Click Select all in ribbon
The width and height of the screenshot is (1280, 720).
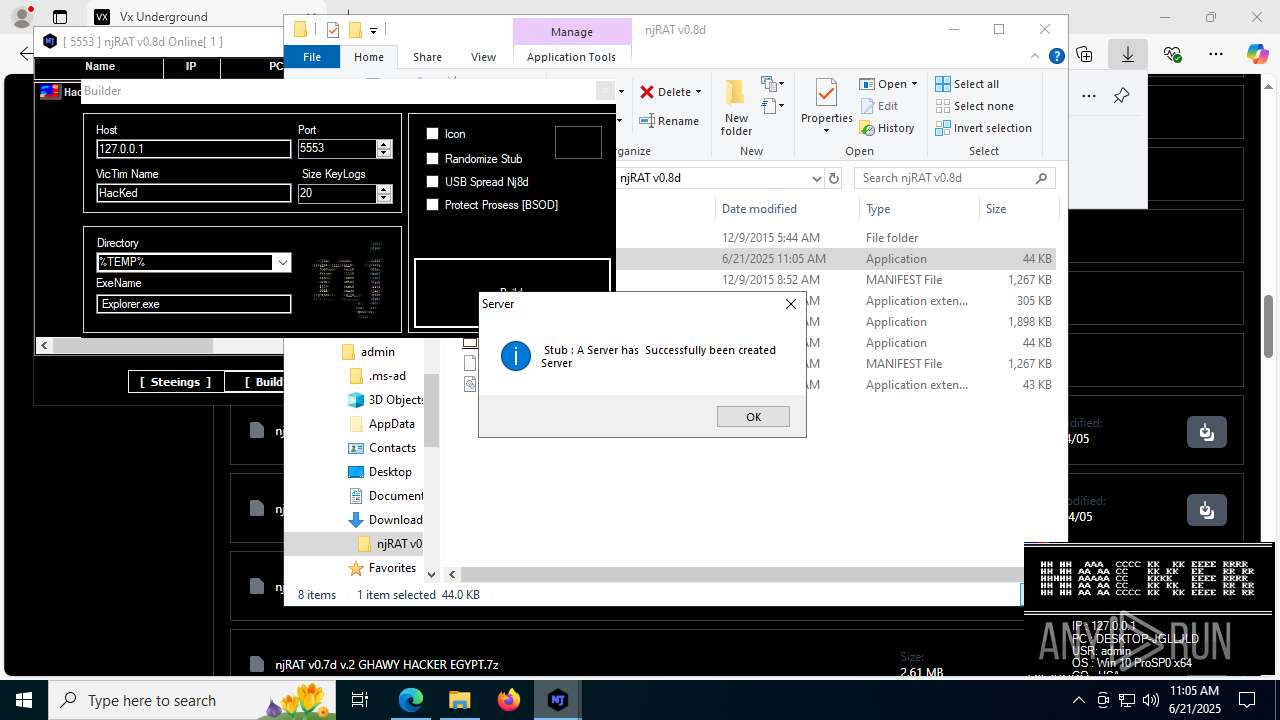(x=967, y=84)
